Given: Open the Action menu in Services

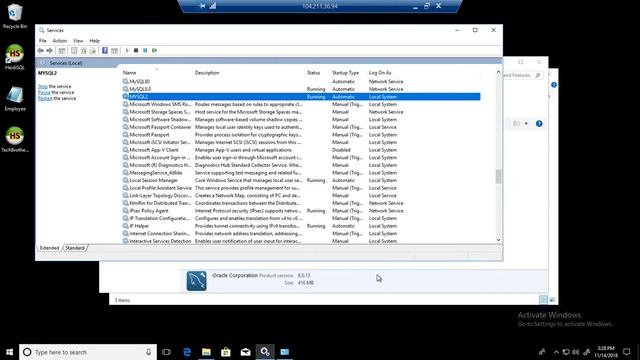Looking at the screenshot, I should click(x=60, y=41).
